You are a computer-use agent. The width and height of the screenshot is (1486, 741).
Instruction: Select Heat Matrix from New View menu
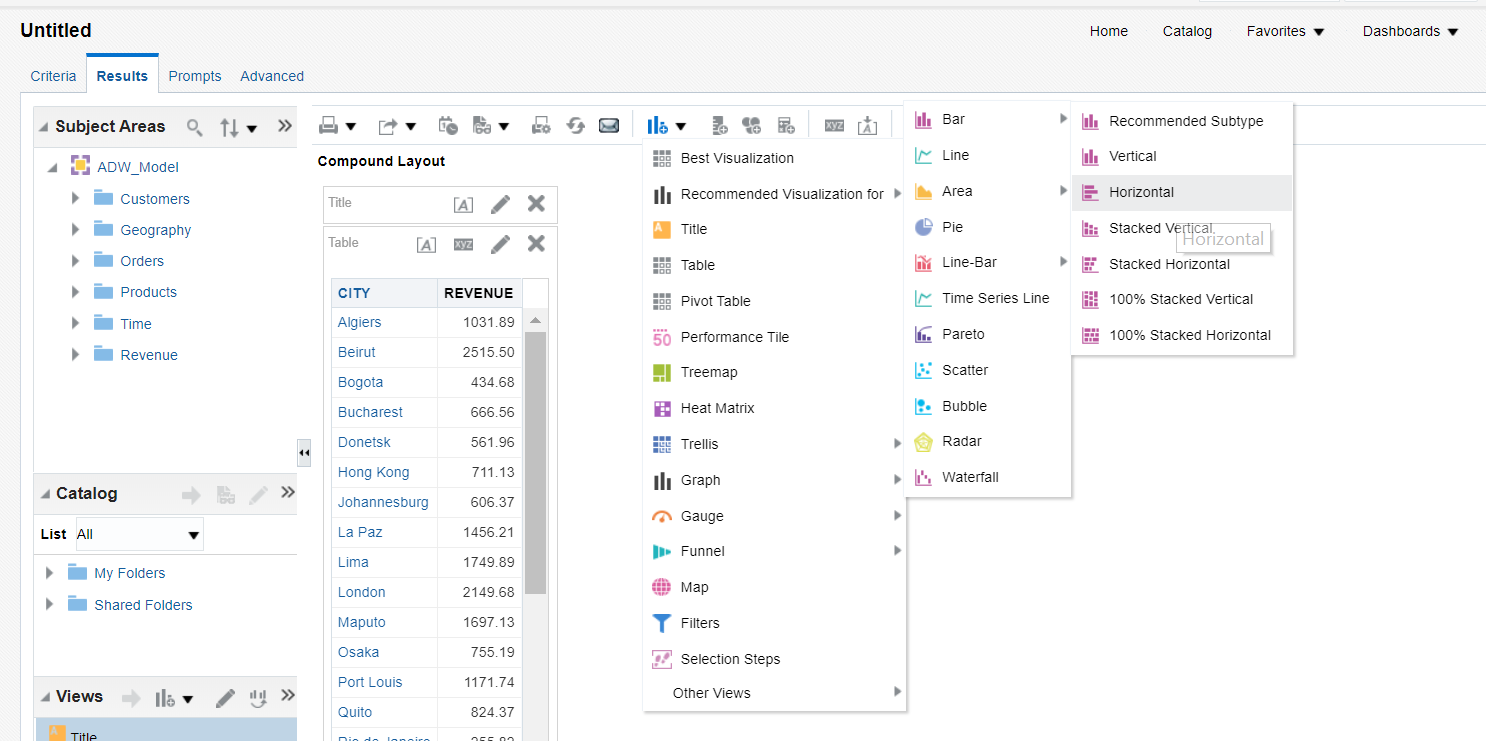click(774, 408)
